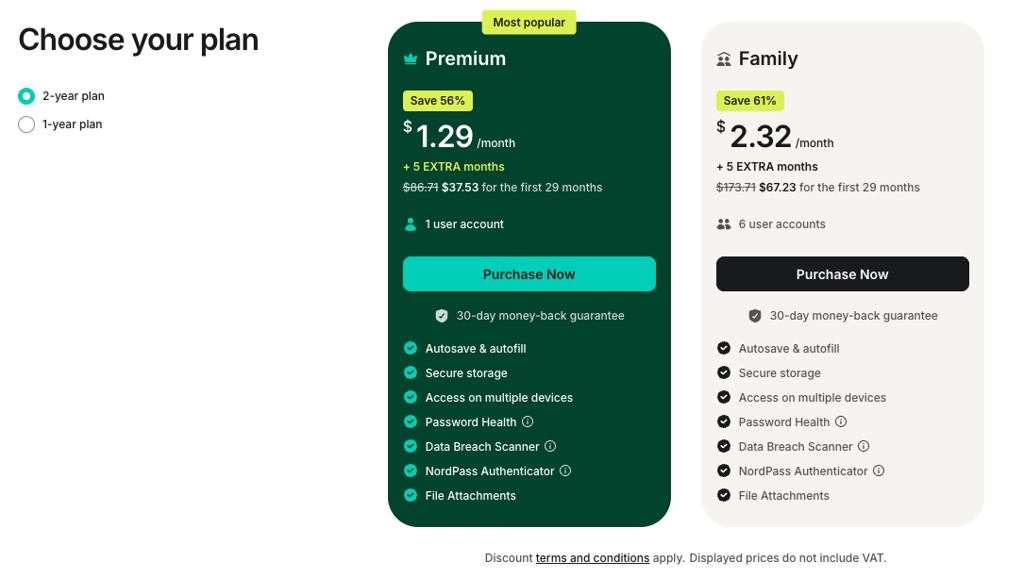Click Family Password Health info icon
1024x578 pixels.
pyautogui.click(x=841, y=422)
